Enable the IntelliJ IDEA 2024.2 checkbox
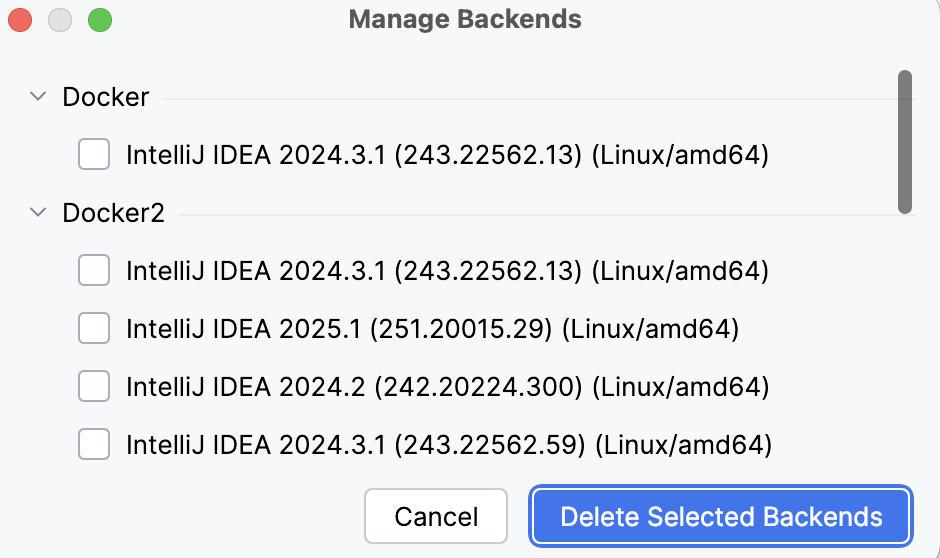This screenshot has width=940, height=558. 94,386
